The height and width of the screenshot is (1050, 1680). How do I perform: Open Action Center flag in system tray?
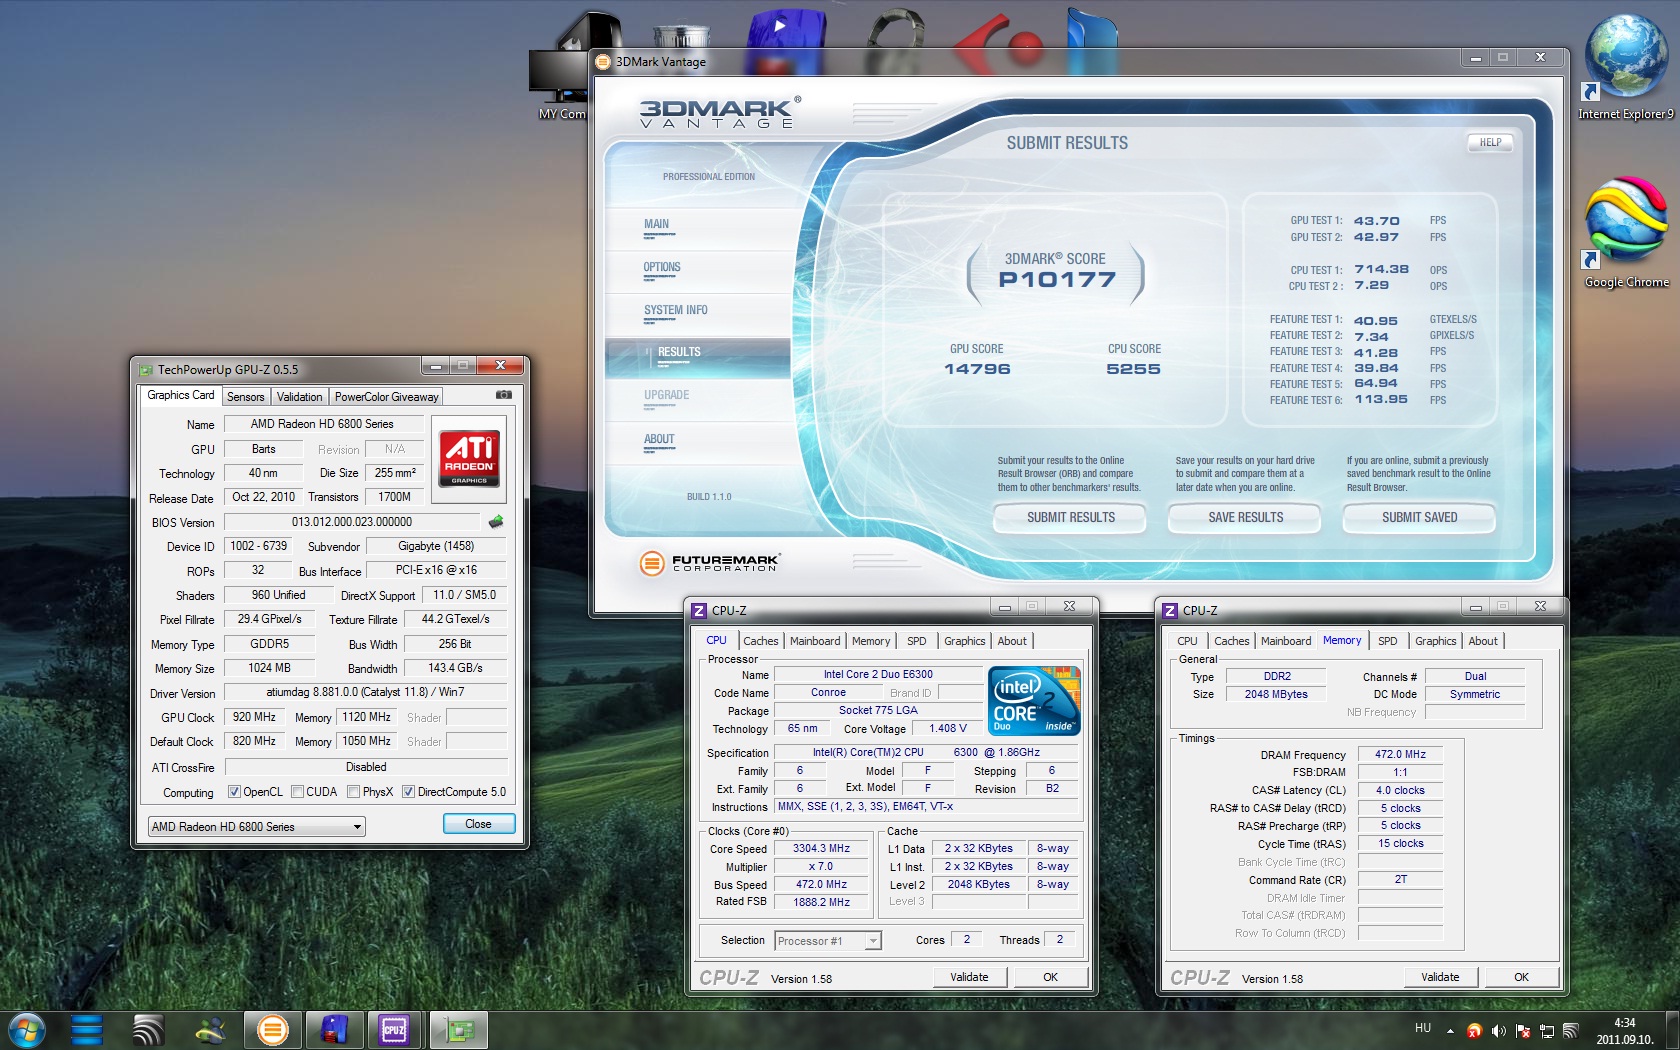[1523, 1030]
